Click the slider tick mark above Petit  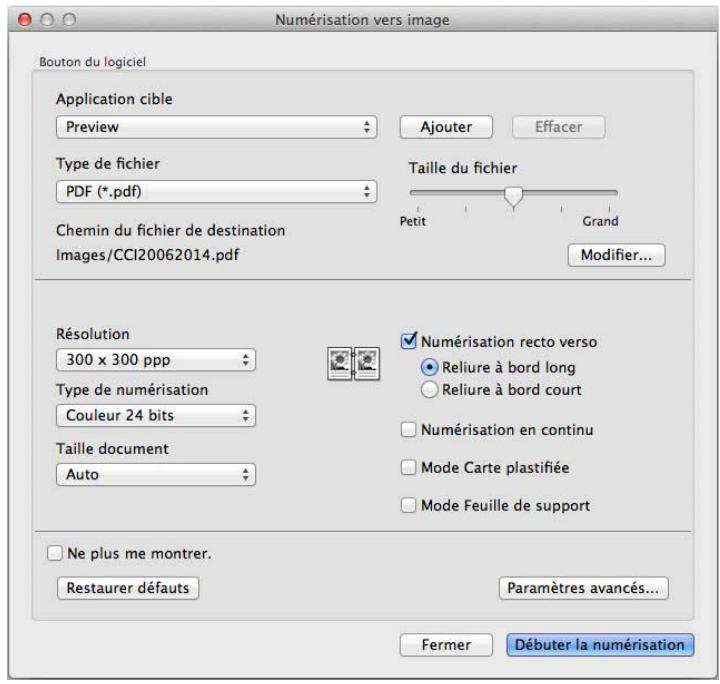418,209
